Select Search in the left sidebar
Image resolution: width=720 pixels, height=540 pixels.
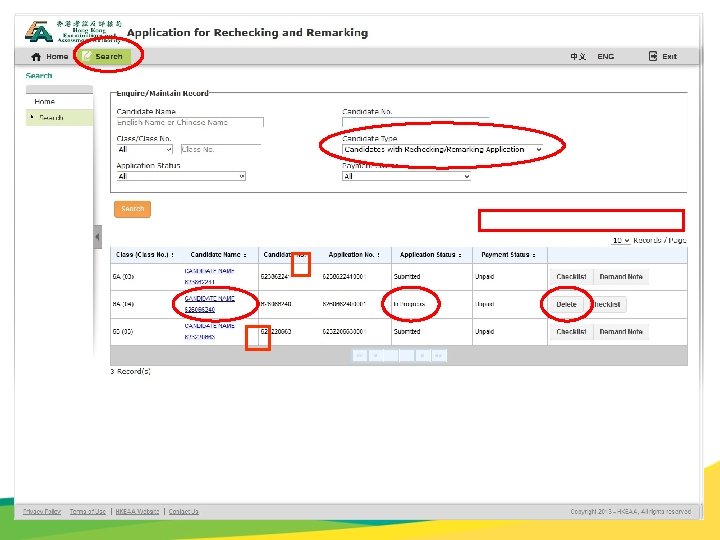coord(60,118)
